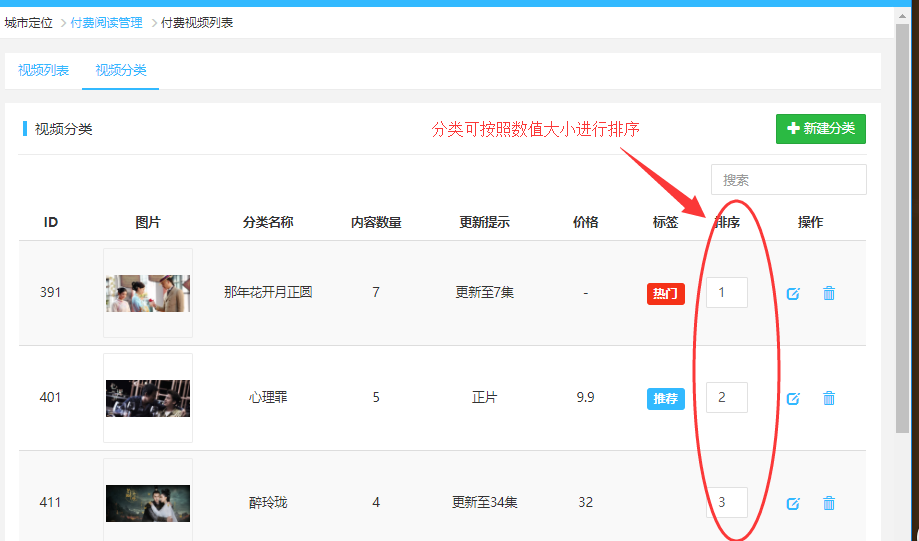Image resolution: width=919 pixels, height=541 pixels.
Task: Click edit icon for 那年花开月正圆 row
Action: [793, 294]
